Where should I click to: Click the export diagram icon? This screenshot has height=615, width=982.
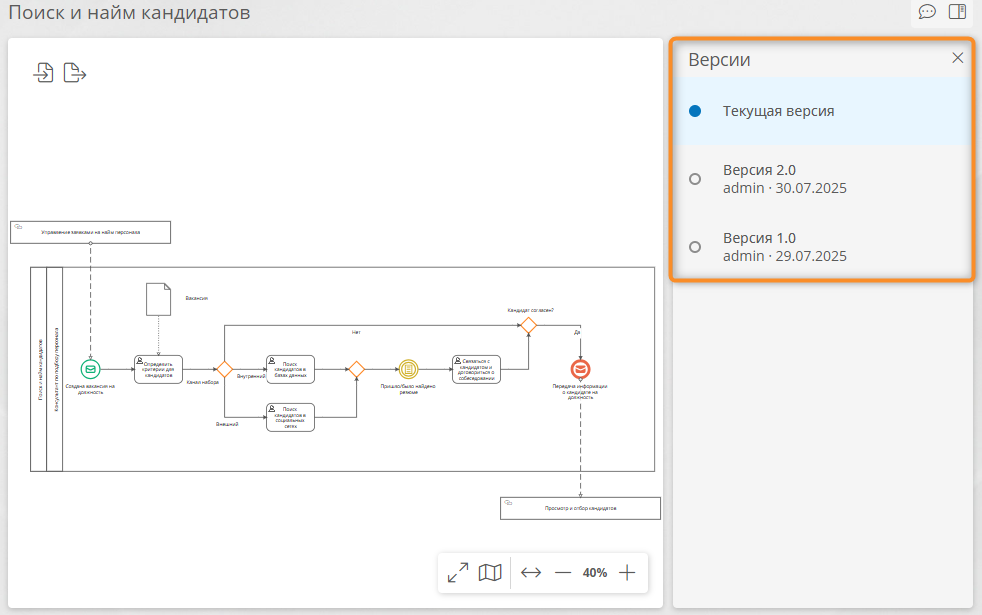pyautogui.click(x=75, y=73)
